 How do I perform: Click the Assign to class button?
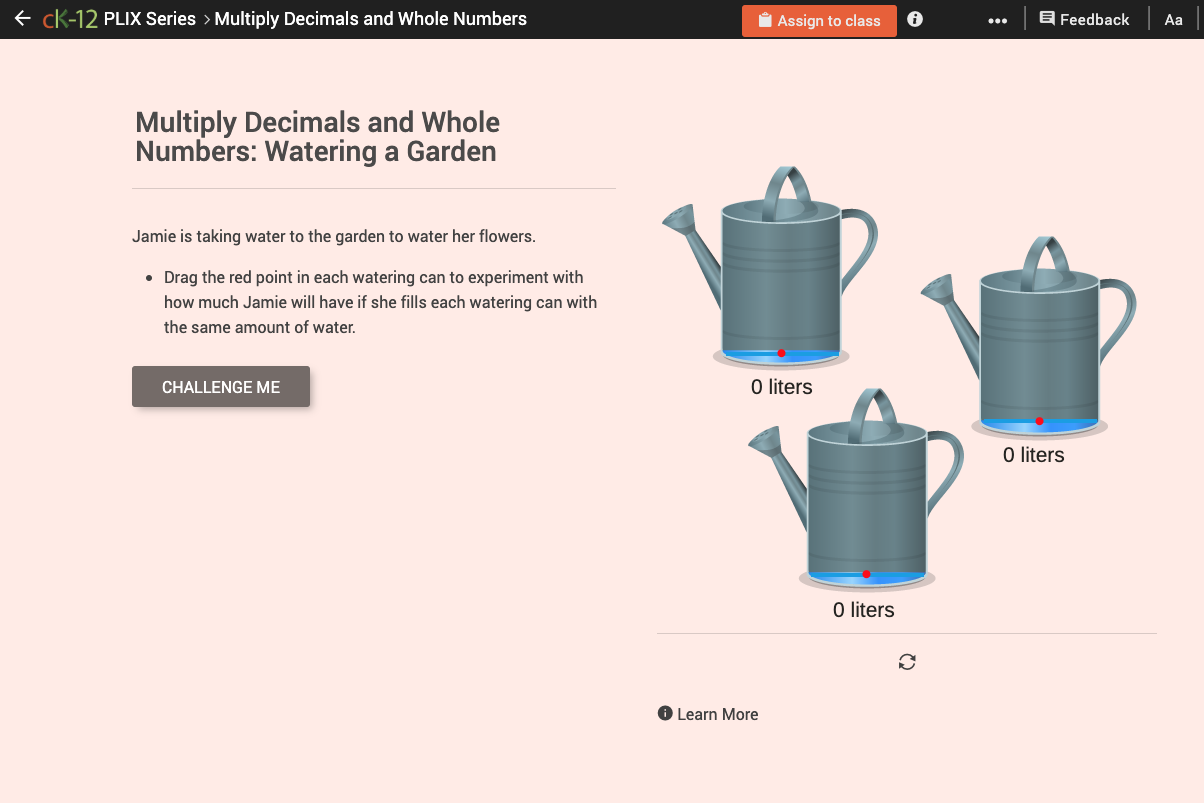point(819,19)
